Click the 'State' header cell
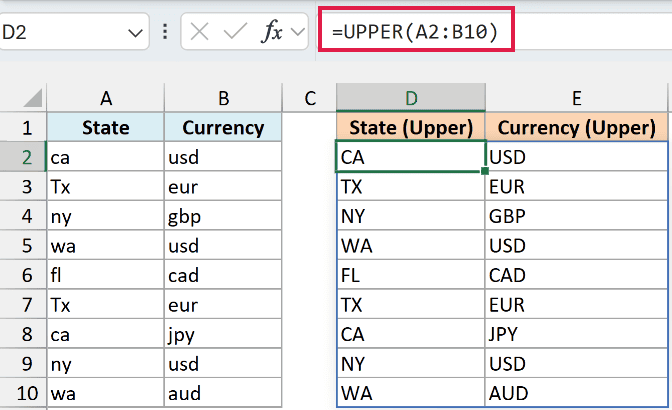This screenshot has width=672, height=410. (105, 127)
